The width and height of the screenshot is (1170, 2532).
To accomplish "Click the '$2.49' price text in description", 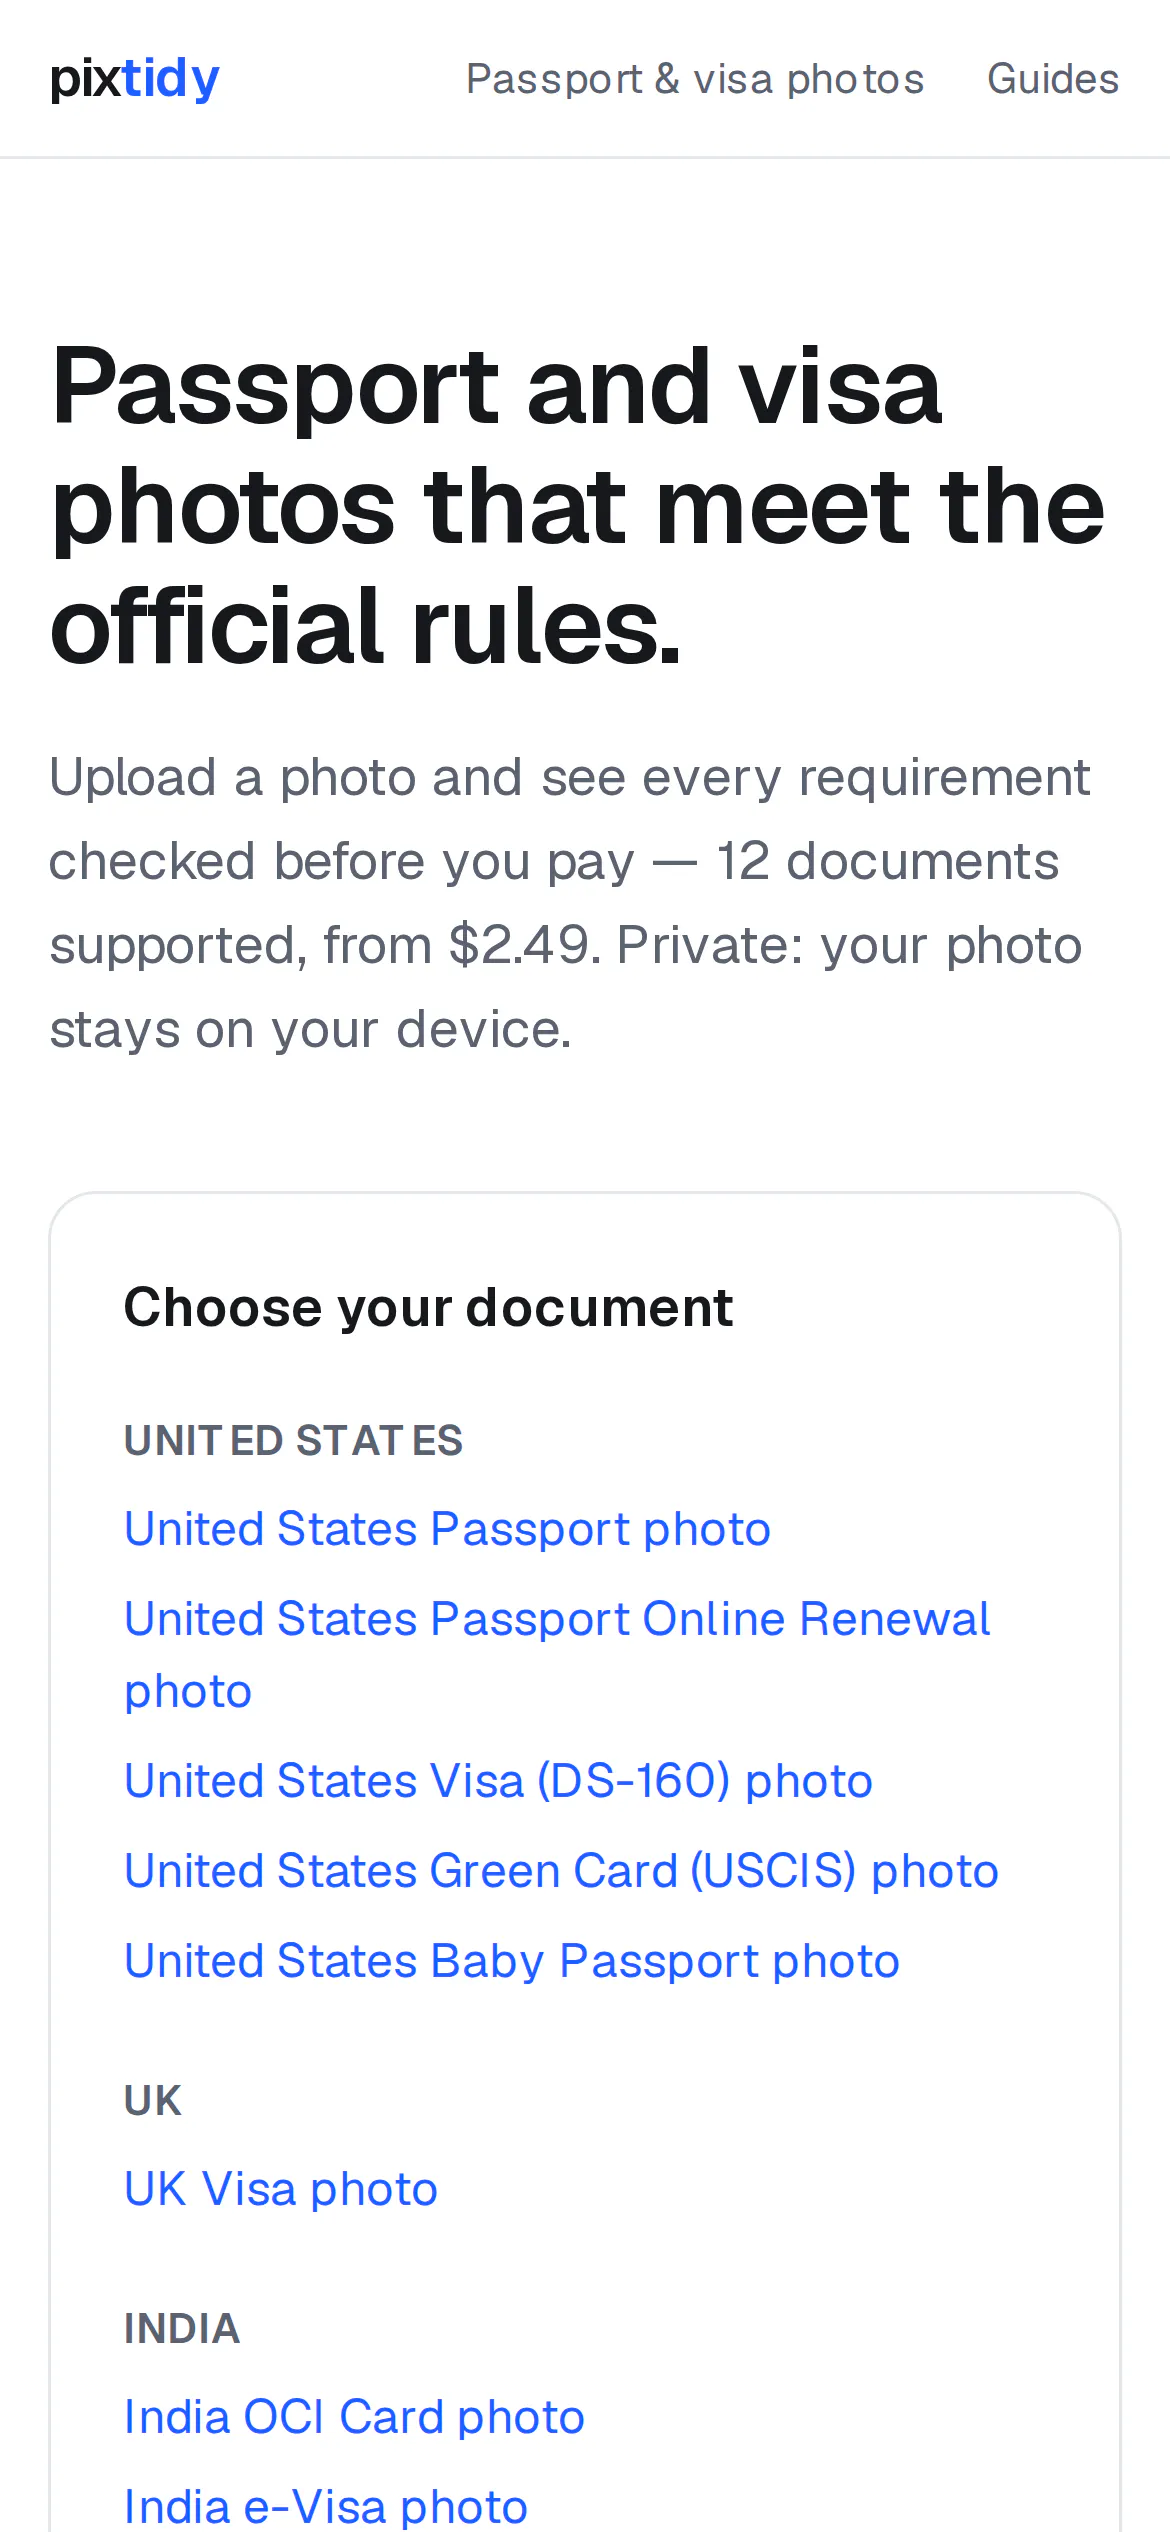I will coord(520,945).
